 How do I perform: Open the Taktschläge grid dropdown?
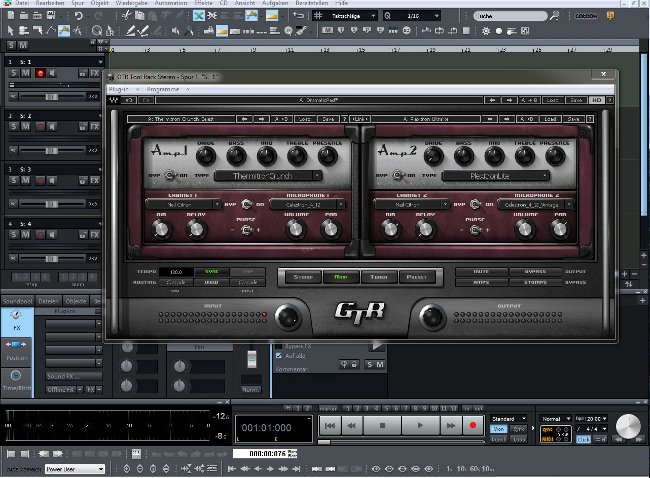[x=351, y=16]
